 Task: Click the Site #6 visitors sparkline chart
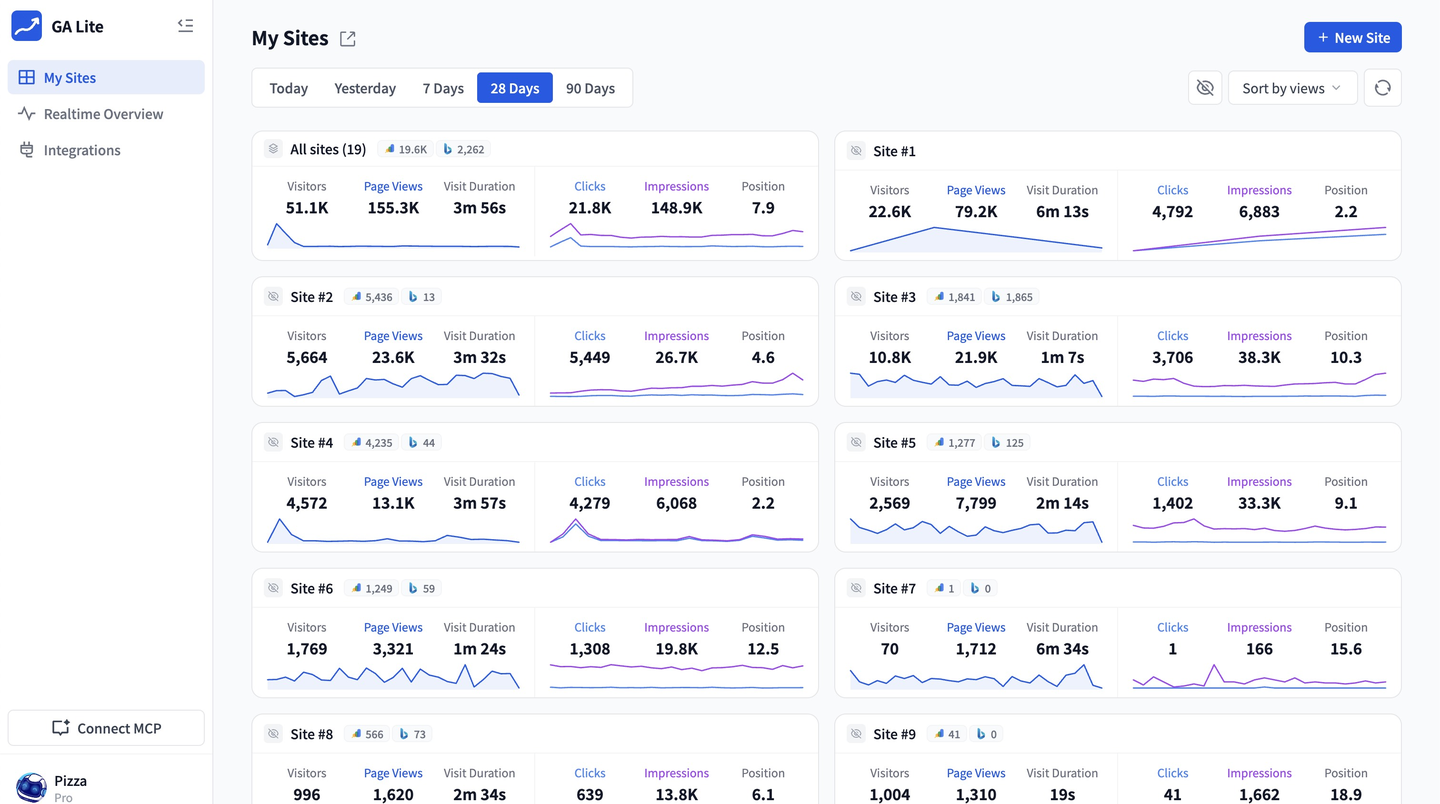[393, 676]
